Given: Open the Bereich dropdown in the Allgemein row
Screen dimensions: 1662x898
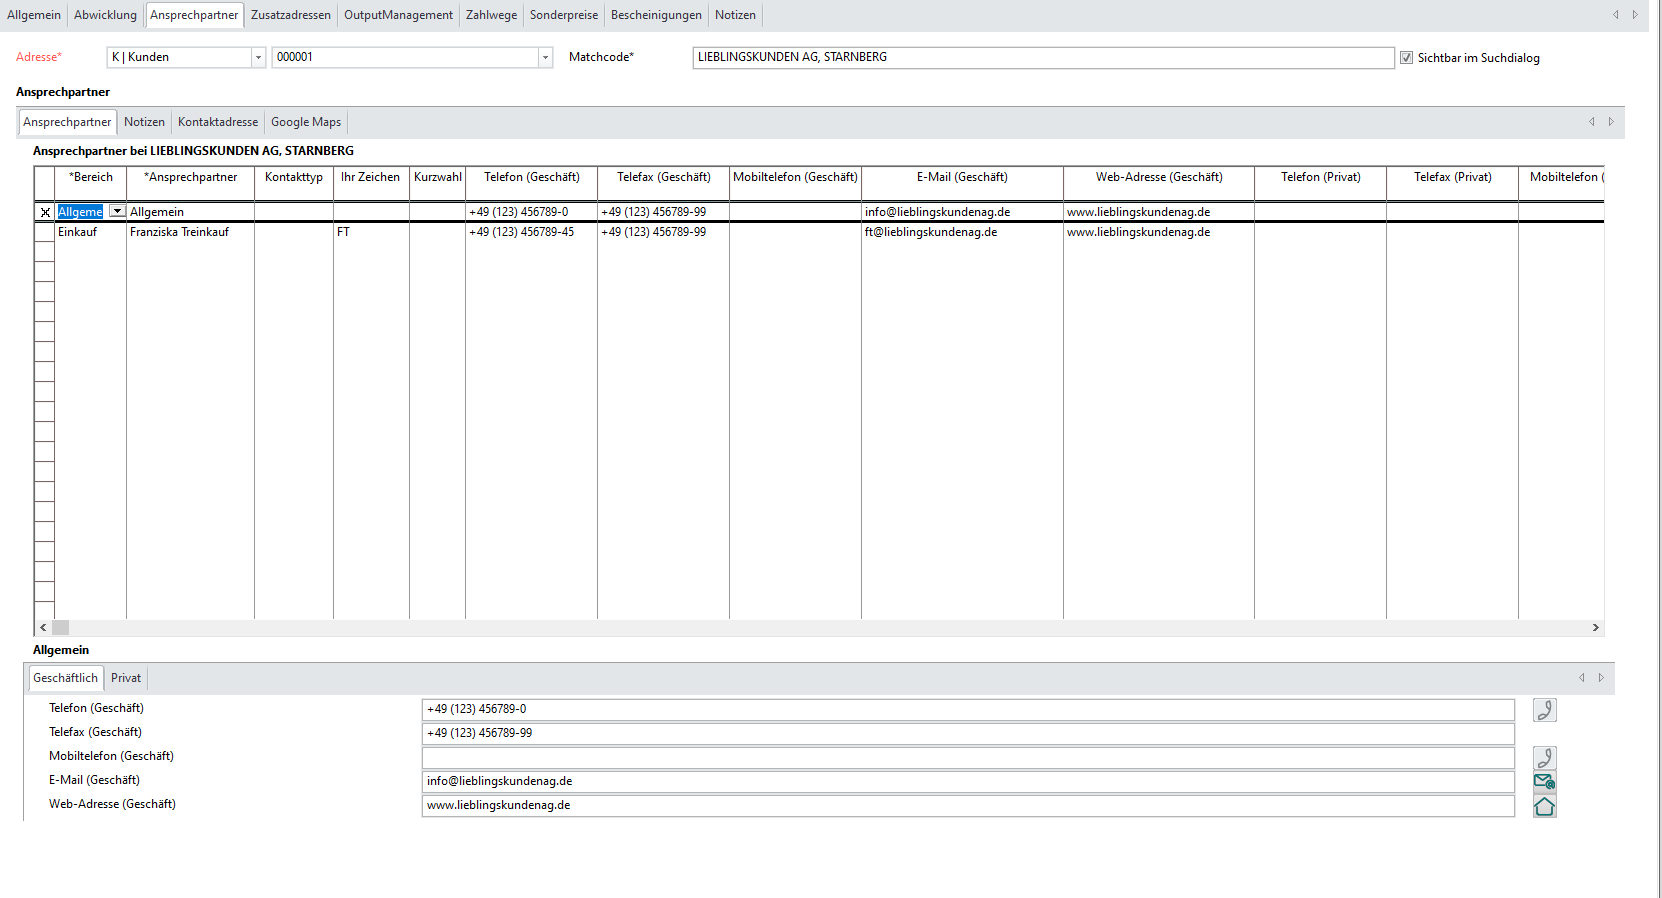Looking at the screenshot, I should pos(117,212).
